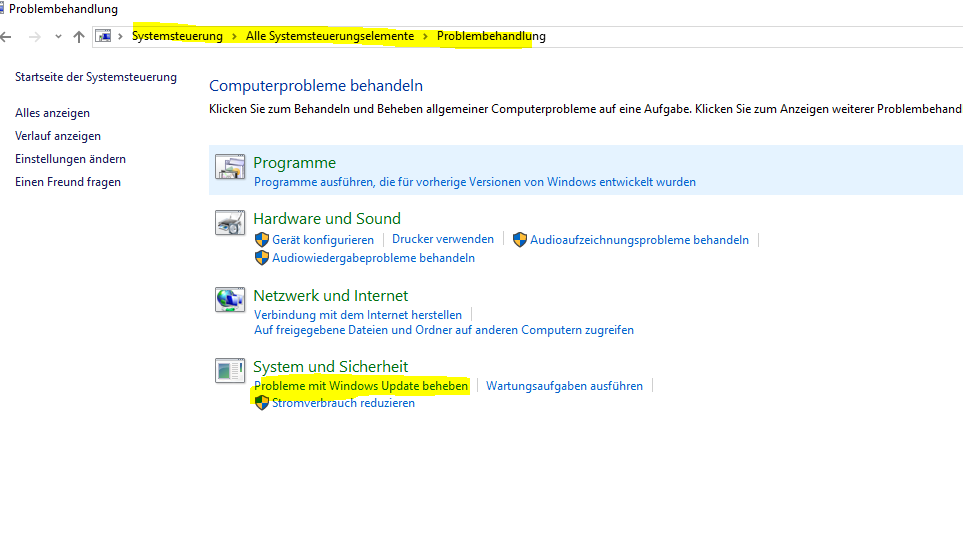Open Einstellungen ändern in the sidebar
The height and width of the screenshot is (551, 963).
click(x=70, y=158)
